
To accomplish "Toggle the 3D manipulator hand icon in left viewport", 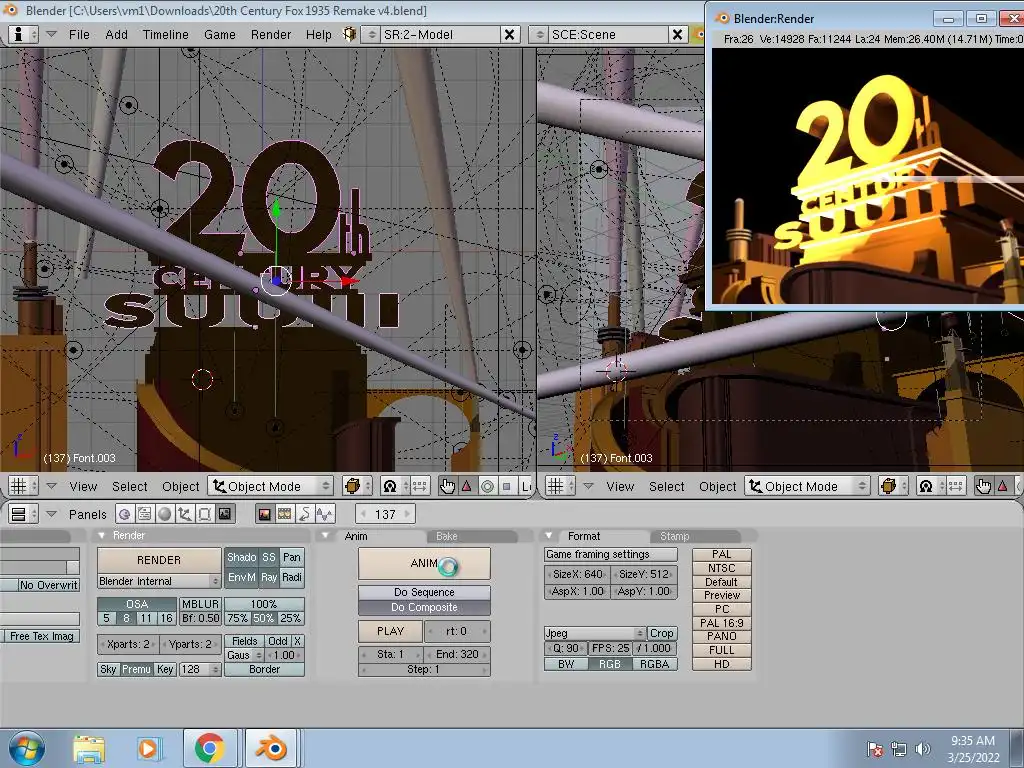I will 447,486.
